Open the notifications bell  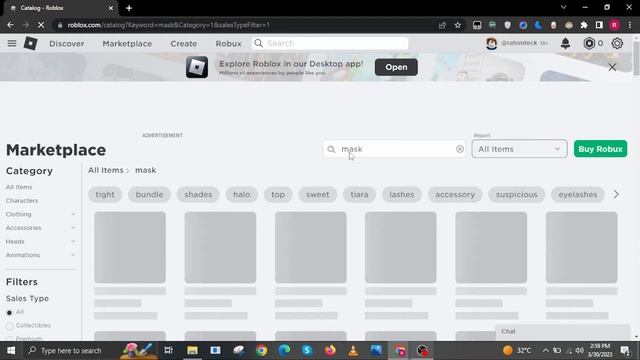coord(565,43)
